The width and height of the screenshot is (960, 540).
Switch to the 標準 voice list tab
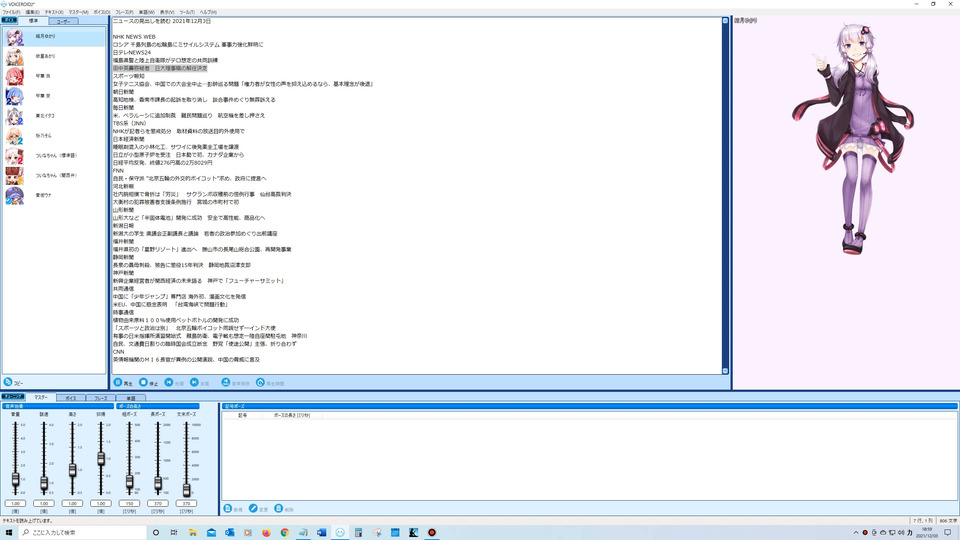tap(33, 21)
